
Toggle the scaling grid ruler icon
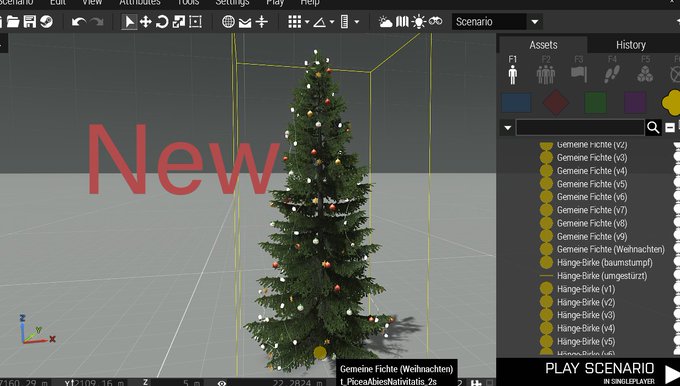[x=344, y=22]
